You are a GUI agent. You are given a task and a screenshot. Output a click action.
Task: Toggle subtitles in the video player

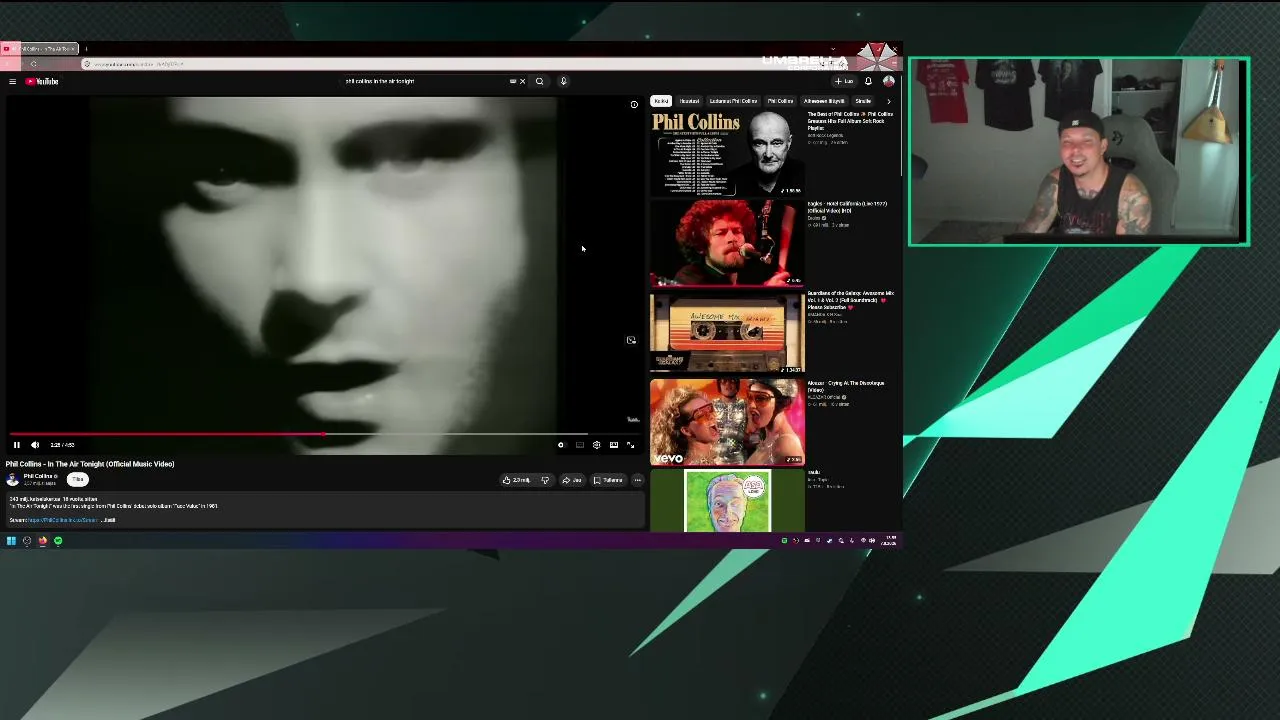click(x=579, y=445)
